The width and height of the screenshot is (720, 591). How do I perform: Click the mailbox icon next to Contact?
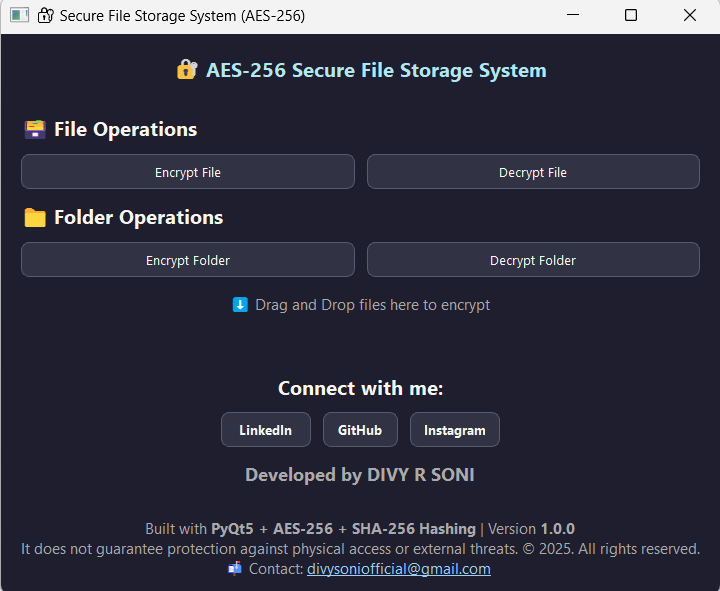tap(235, 569)
